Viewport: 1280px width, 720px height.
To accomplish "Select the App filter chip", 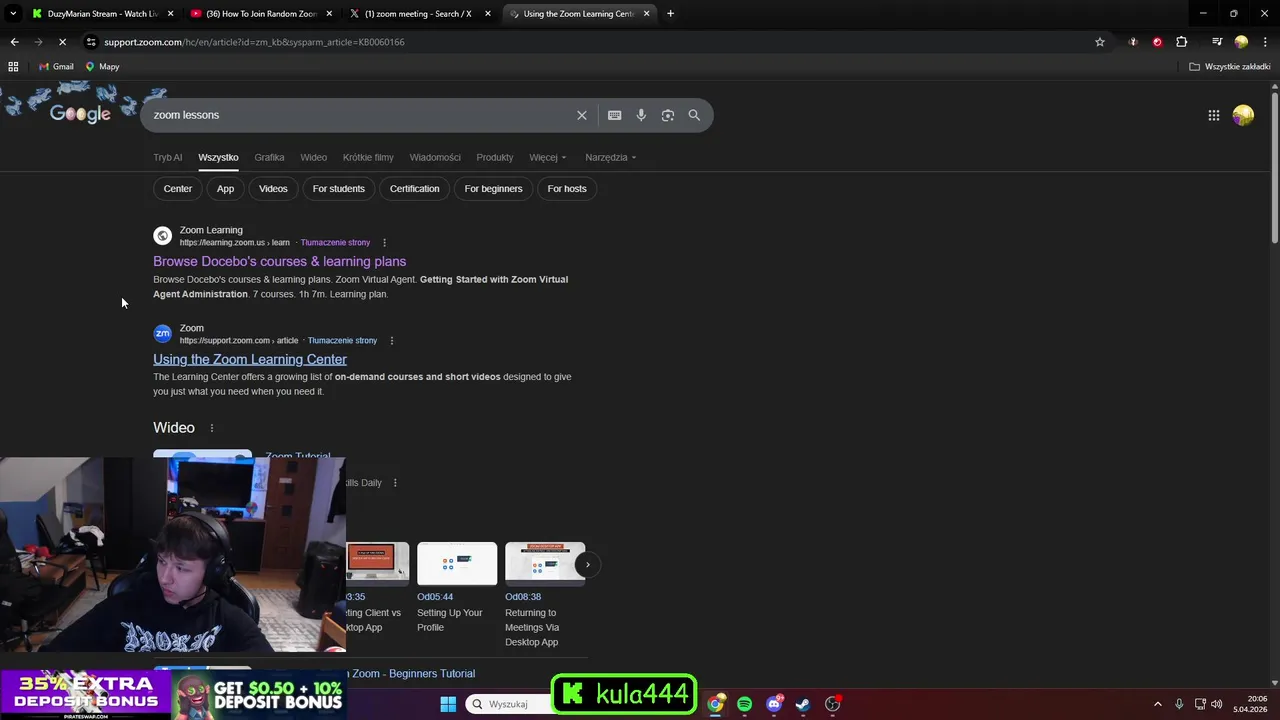I will pyautogui.click(x=226, y=188).
